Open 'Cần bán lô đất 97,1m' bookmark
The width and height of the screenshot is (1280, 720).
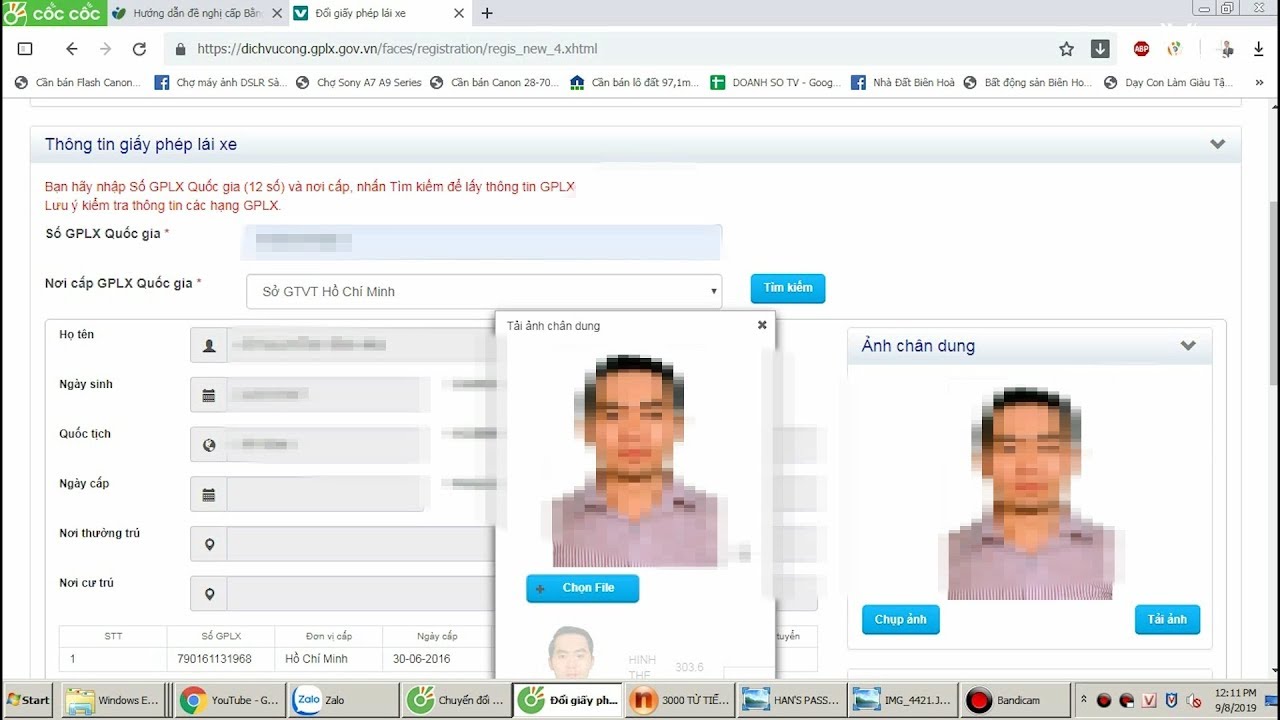635,83
